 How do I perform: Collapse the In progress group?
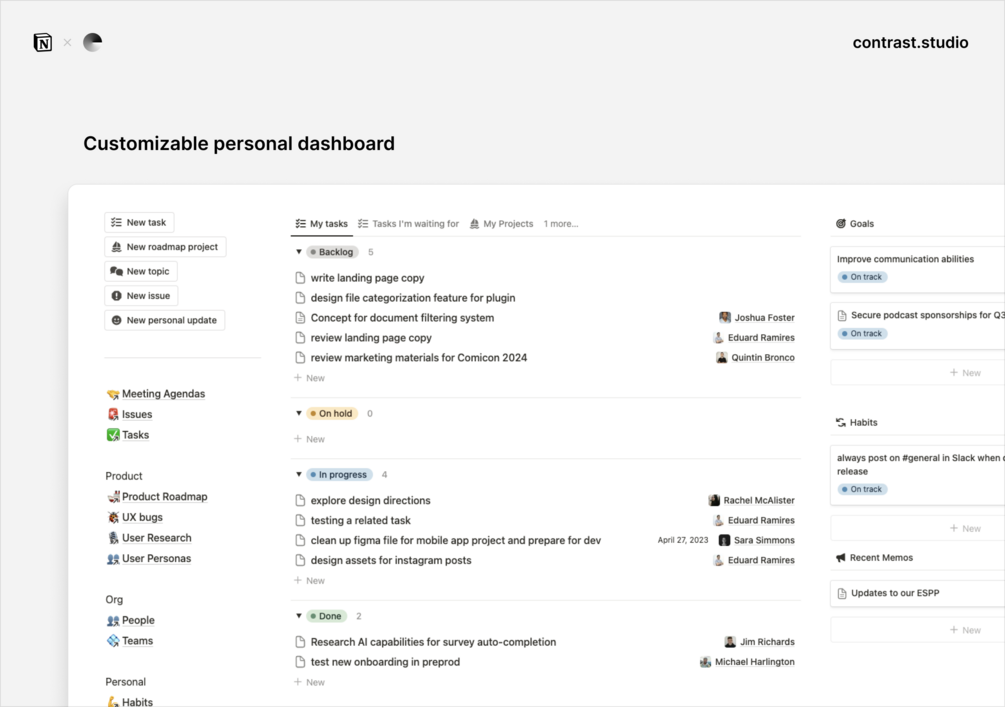click(299, 475)
